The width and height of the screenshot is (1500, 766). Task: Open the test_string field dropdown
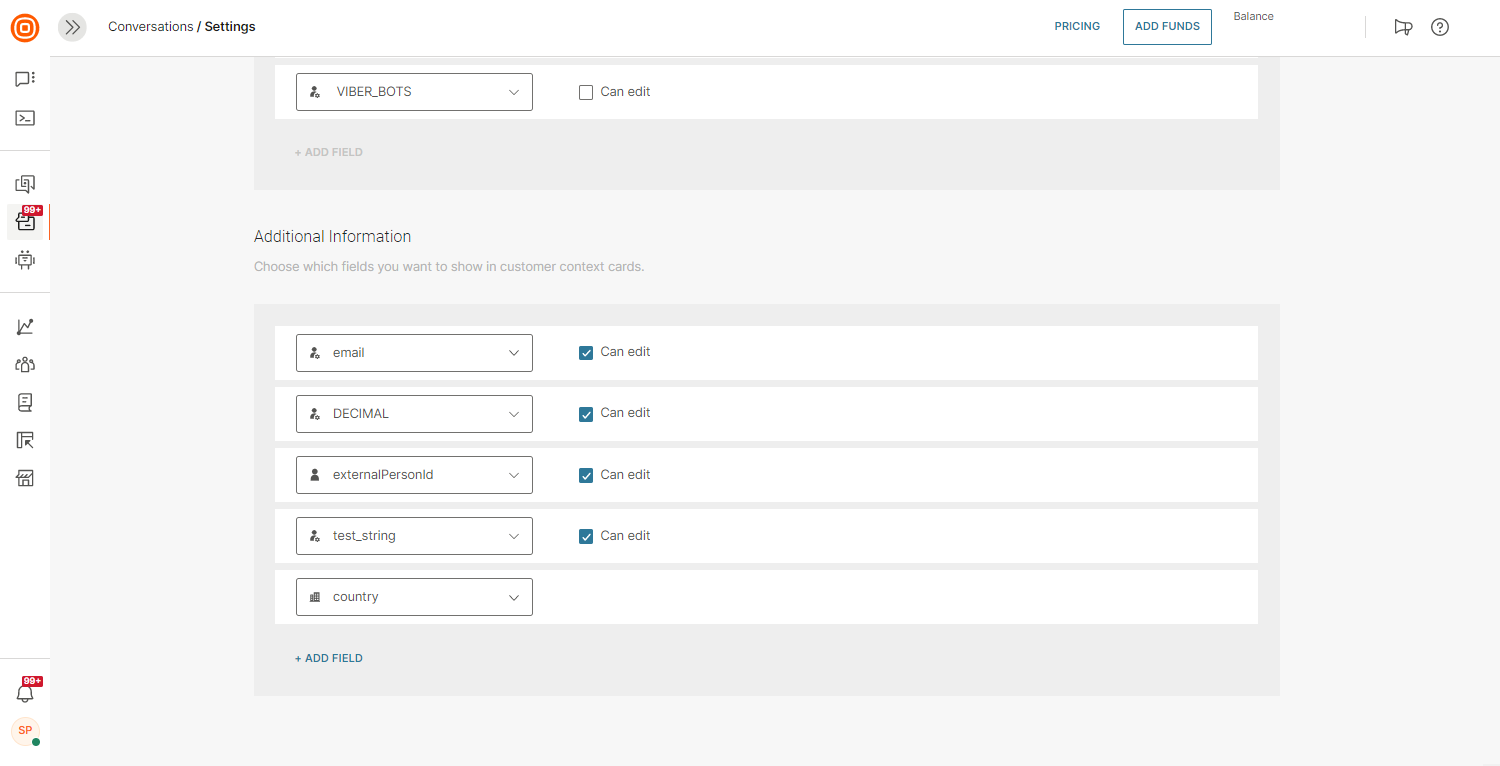(x=414, y=536)
